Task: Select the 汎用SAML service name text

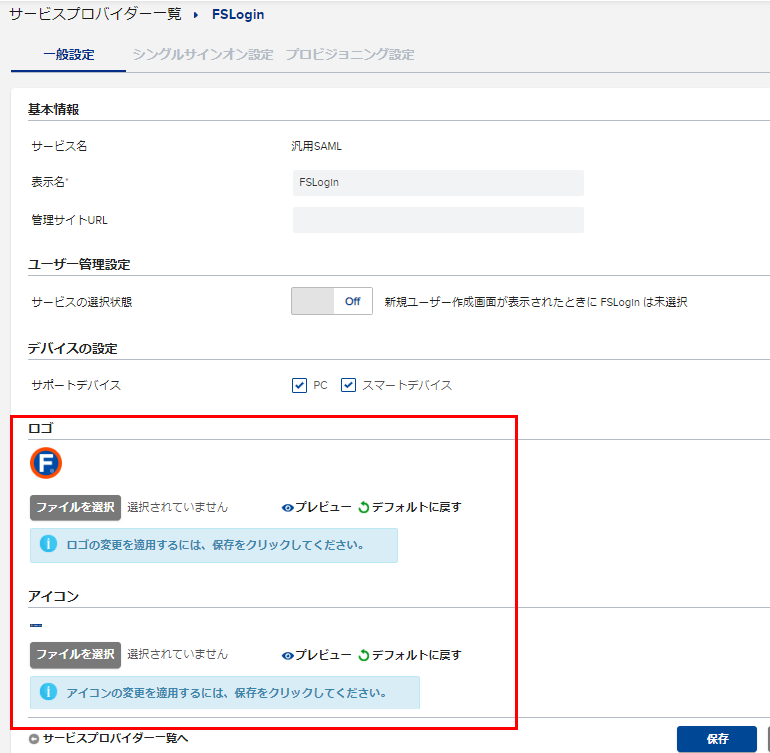Action: (x=316, y=146)
